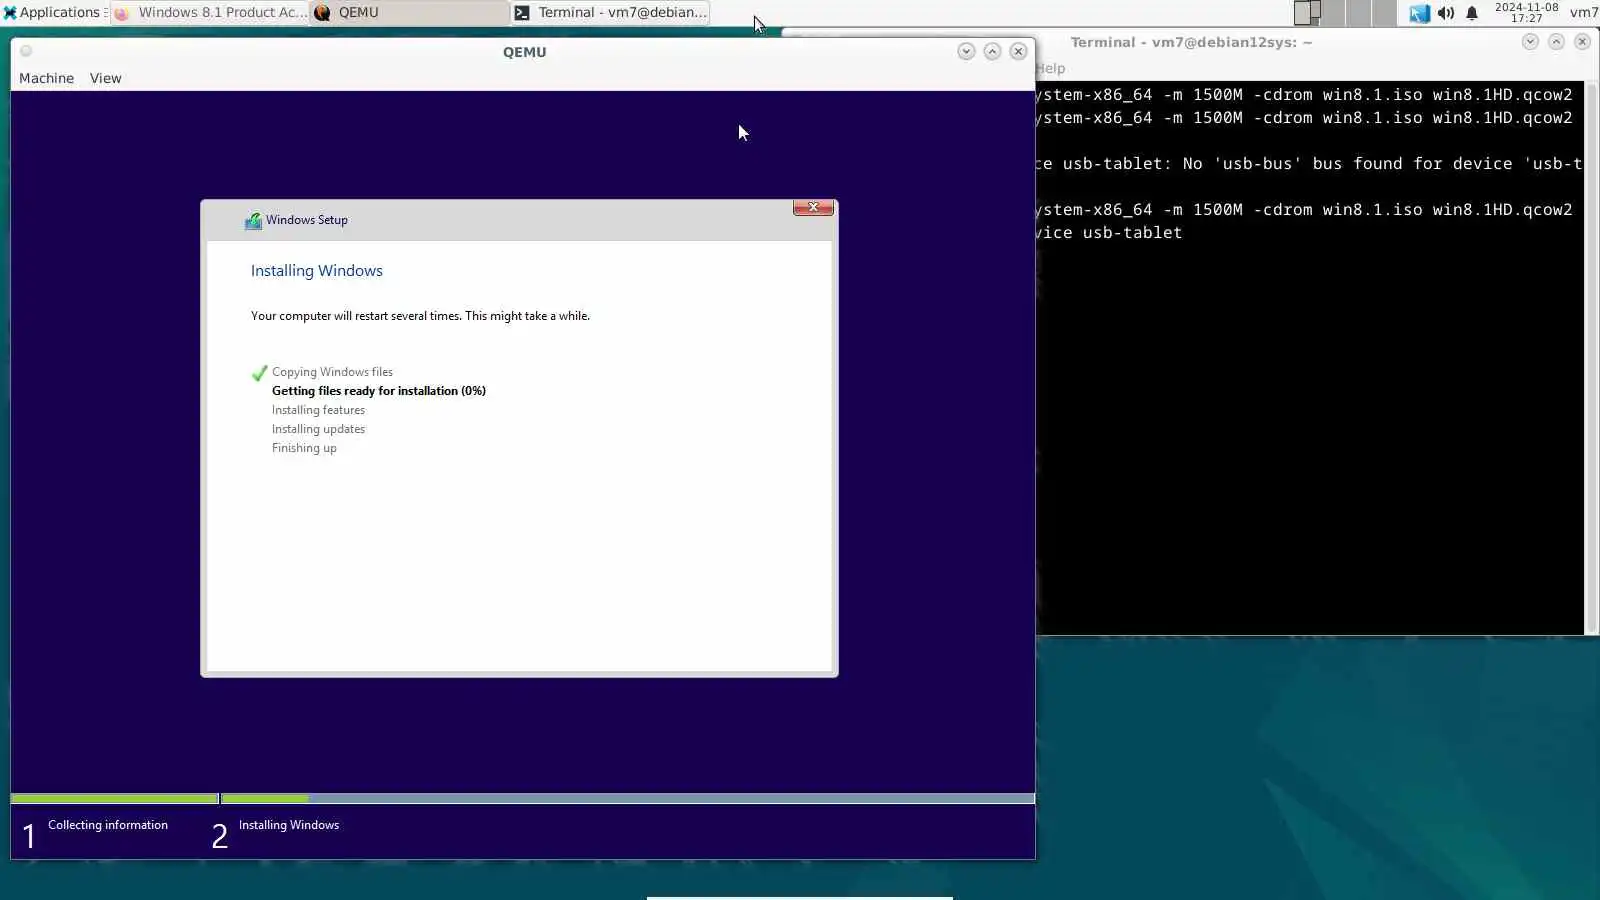Screen dimensions: 1600x900
Task: Click the Terminal window title text
Action: coord(1190,42)
